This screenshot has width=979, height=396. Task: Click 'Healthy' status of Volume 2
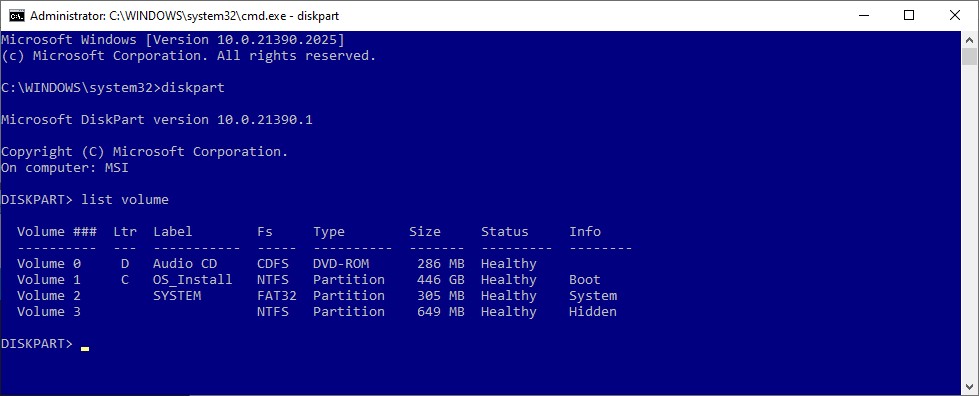(509, 297)
